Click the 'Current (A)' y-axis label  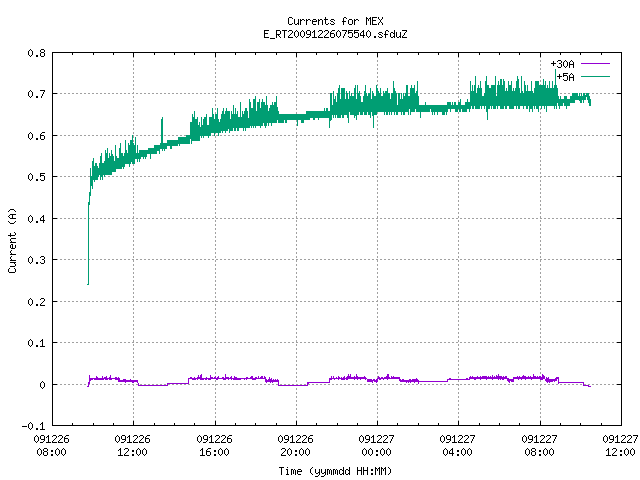coord(12,240)
